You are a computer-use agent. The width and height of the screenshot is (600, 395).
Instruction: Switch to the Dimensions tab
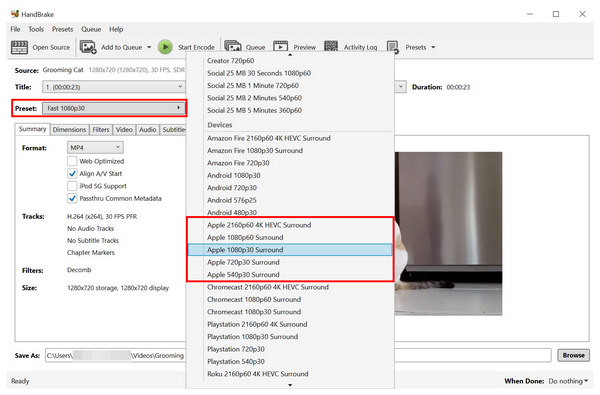(69, 129)
